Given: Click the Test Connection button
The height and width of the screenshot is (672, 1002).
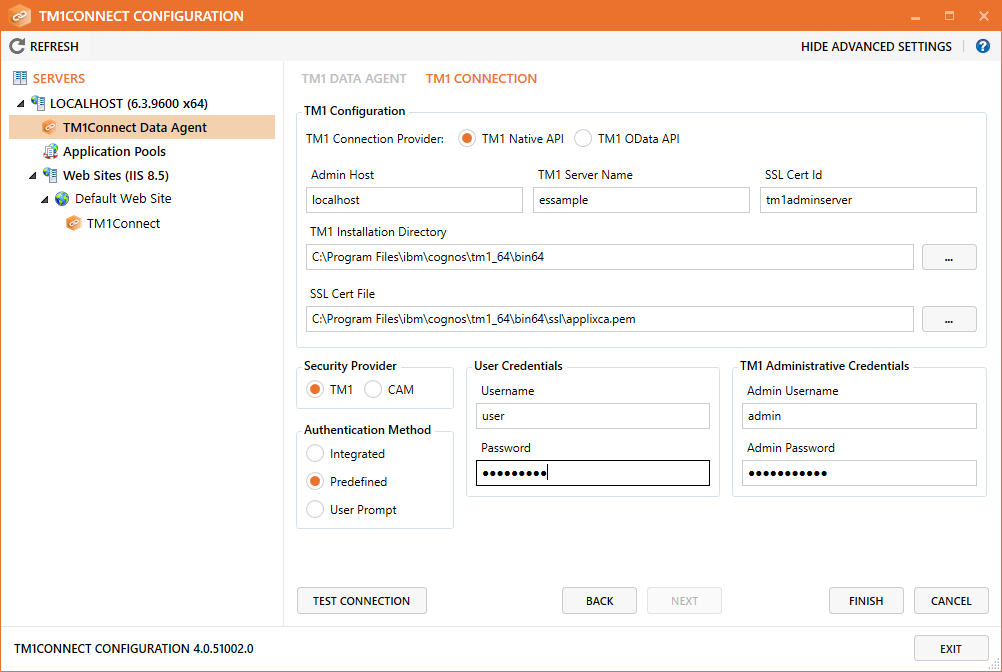Looking at the screenshot, I should (362, 600).
